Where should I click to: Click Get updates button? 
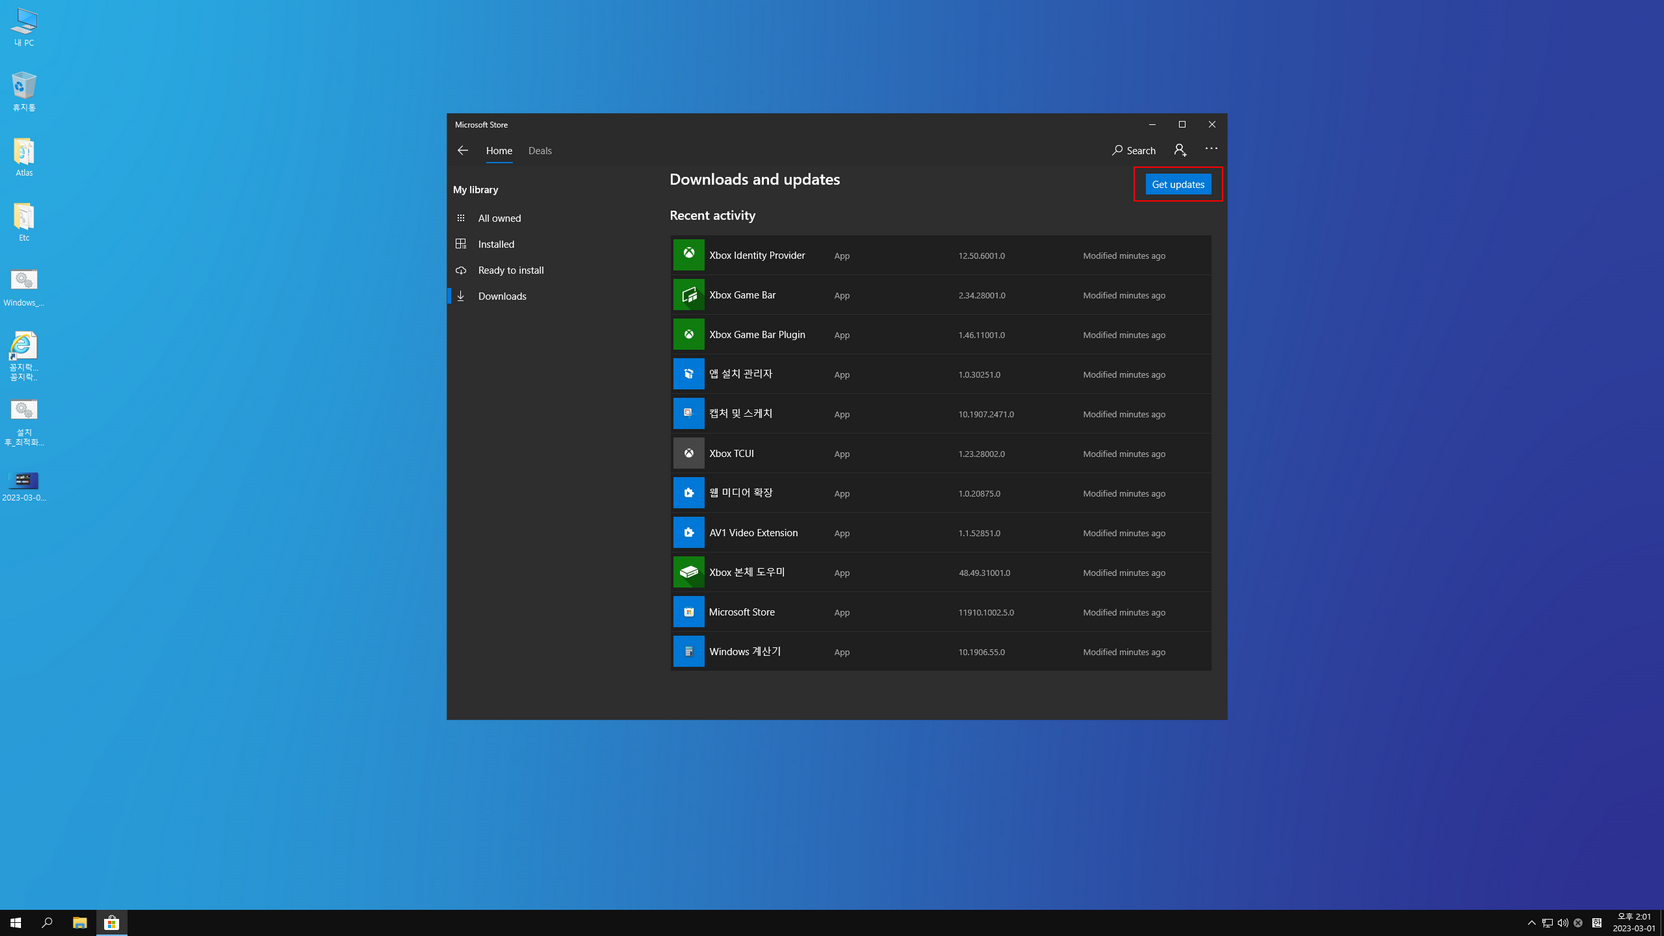1178,184
